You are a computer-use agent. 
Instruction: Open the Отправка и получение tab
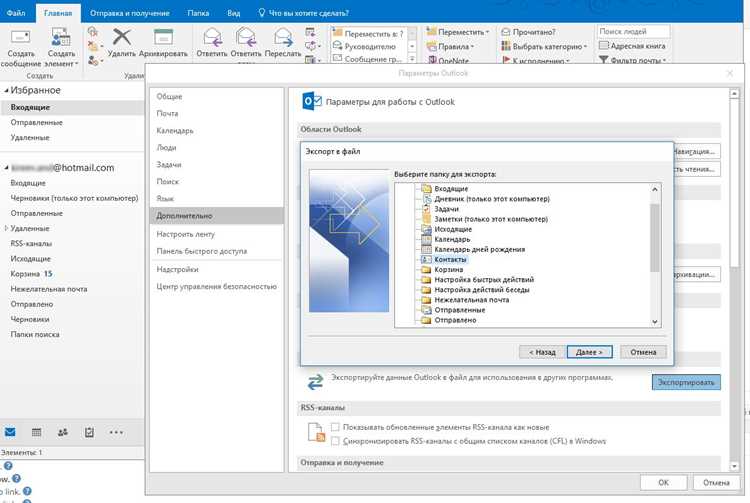(130, 13)
